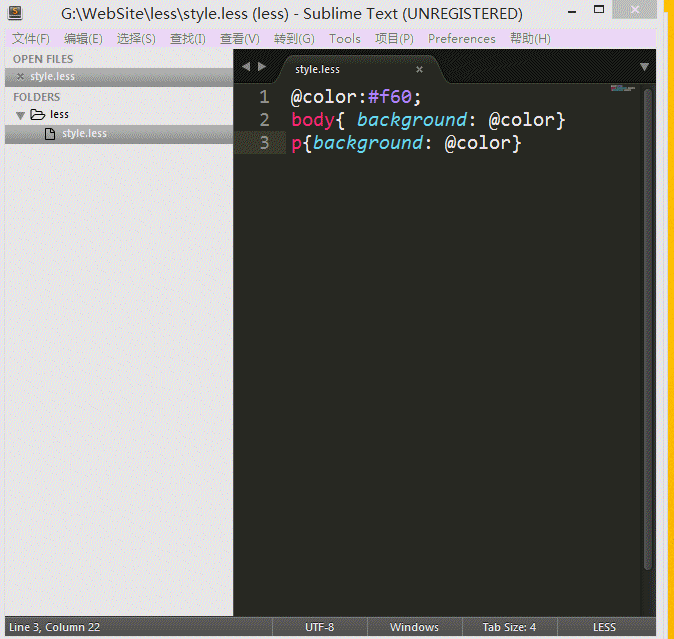Click the #f60 color value
The height and width of the screenshot is (639, 674).
390,97
